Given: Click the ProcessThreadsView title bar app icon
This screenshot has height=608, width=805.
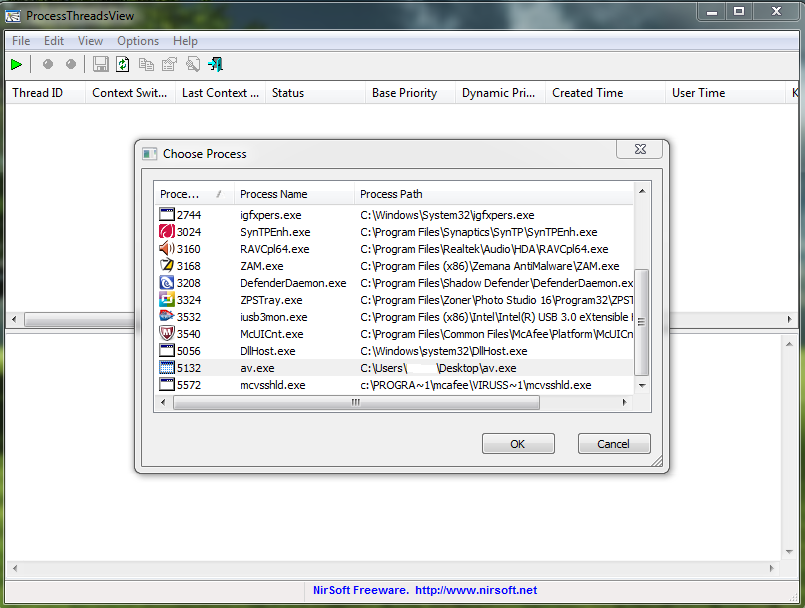Looking at the screenshot, I should pyautogui.click(x=13, y=16).
